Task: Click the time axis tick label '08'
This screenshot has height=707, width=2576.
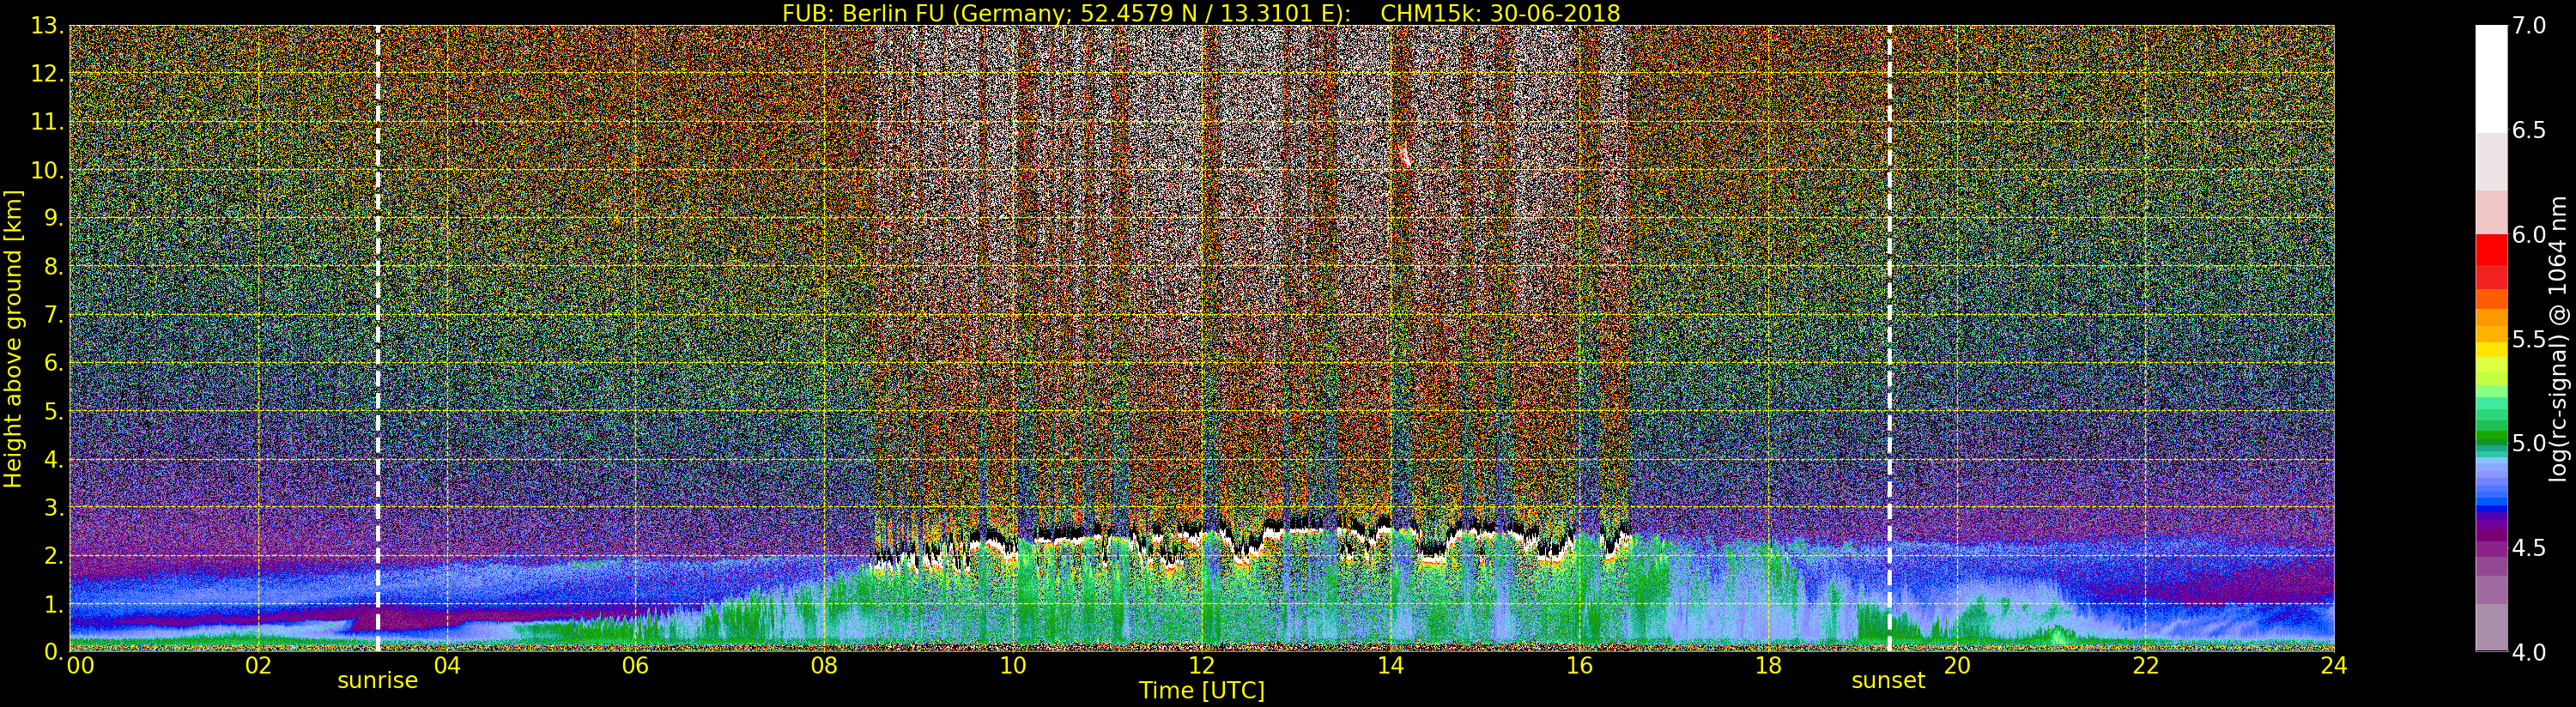Action: (x=824, y=665)
